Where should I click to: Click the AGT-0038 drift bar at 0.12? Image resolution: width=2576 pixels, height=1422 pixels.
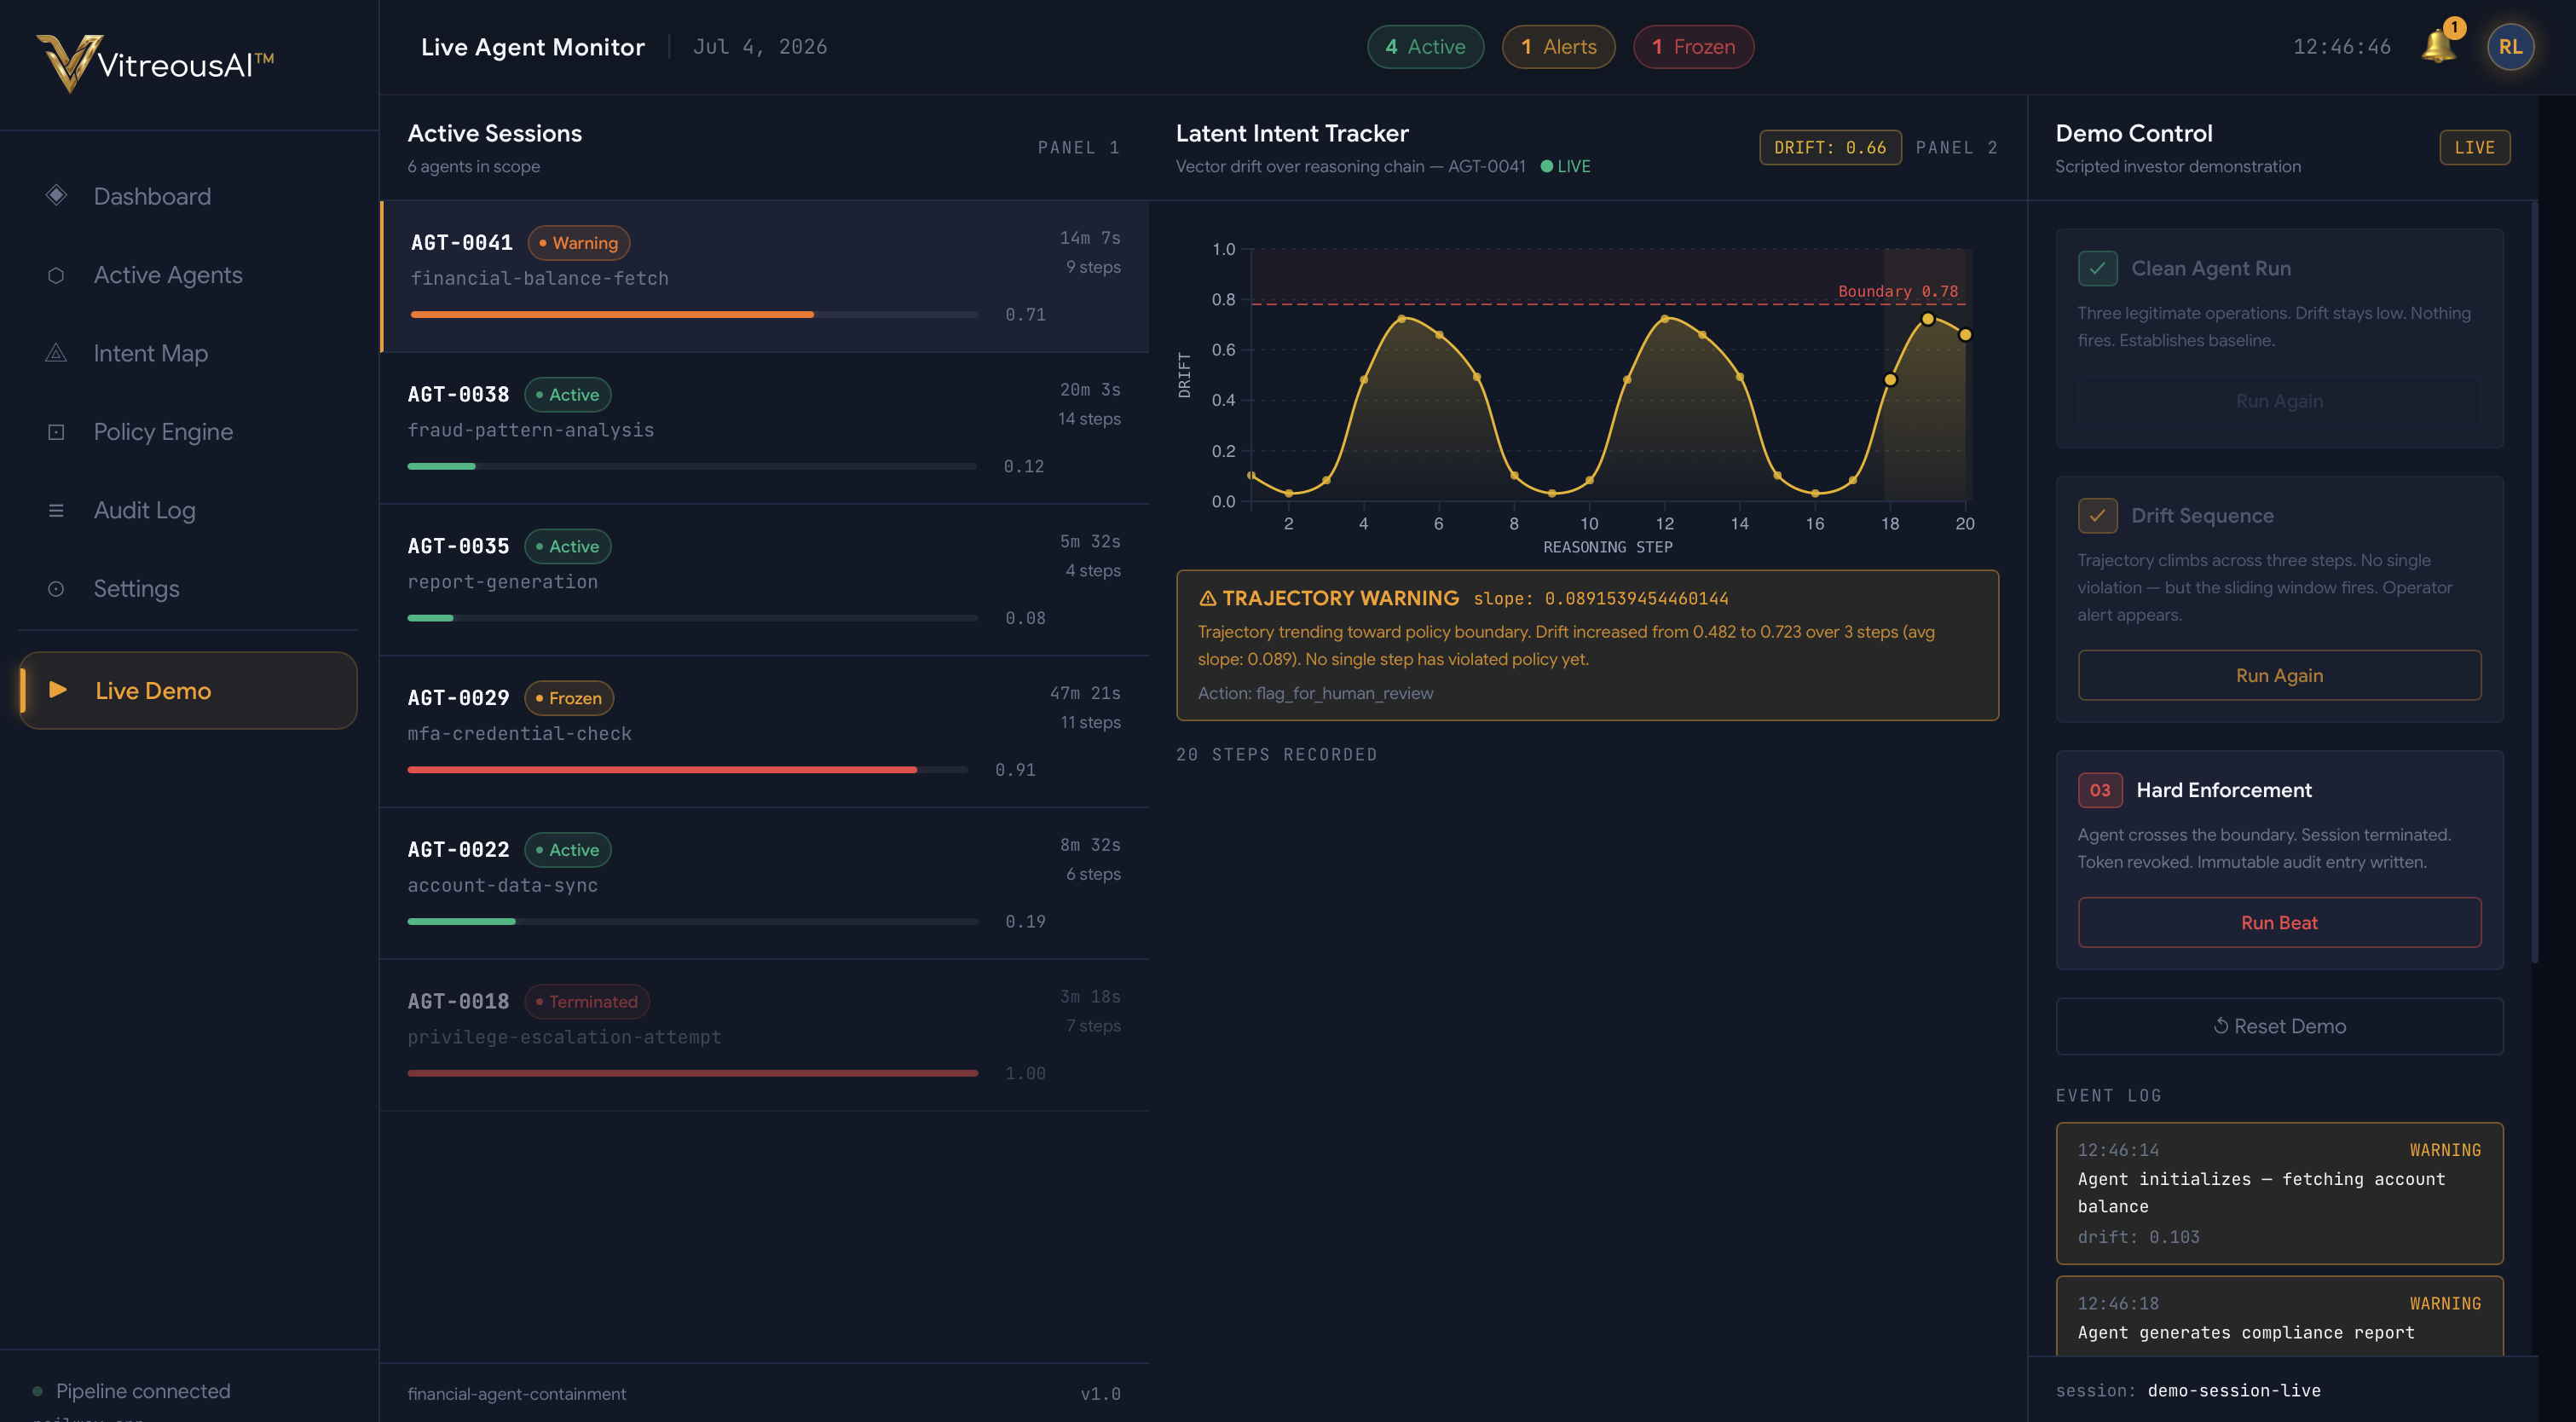tap(692, 466)
